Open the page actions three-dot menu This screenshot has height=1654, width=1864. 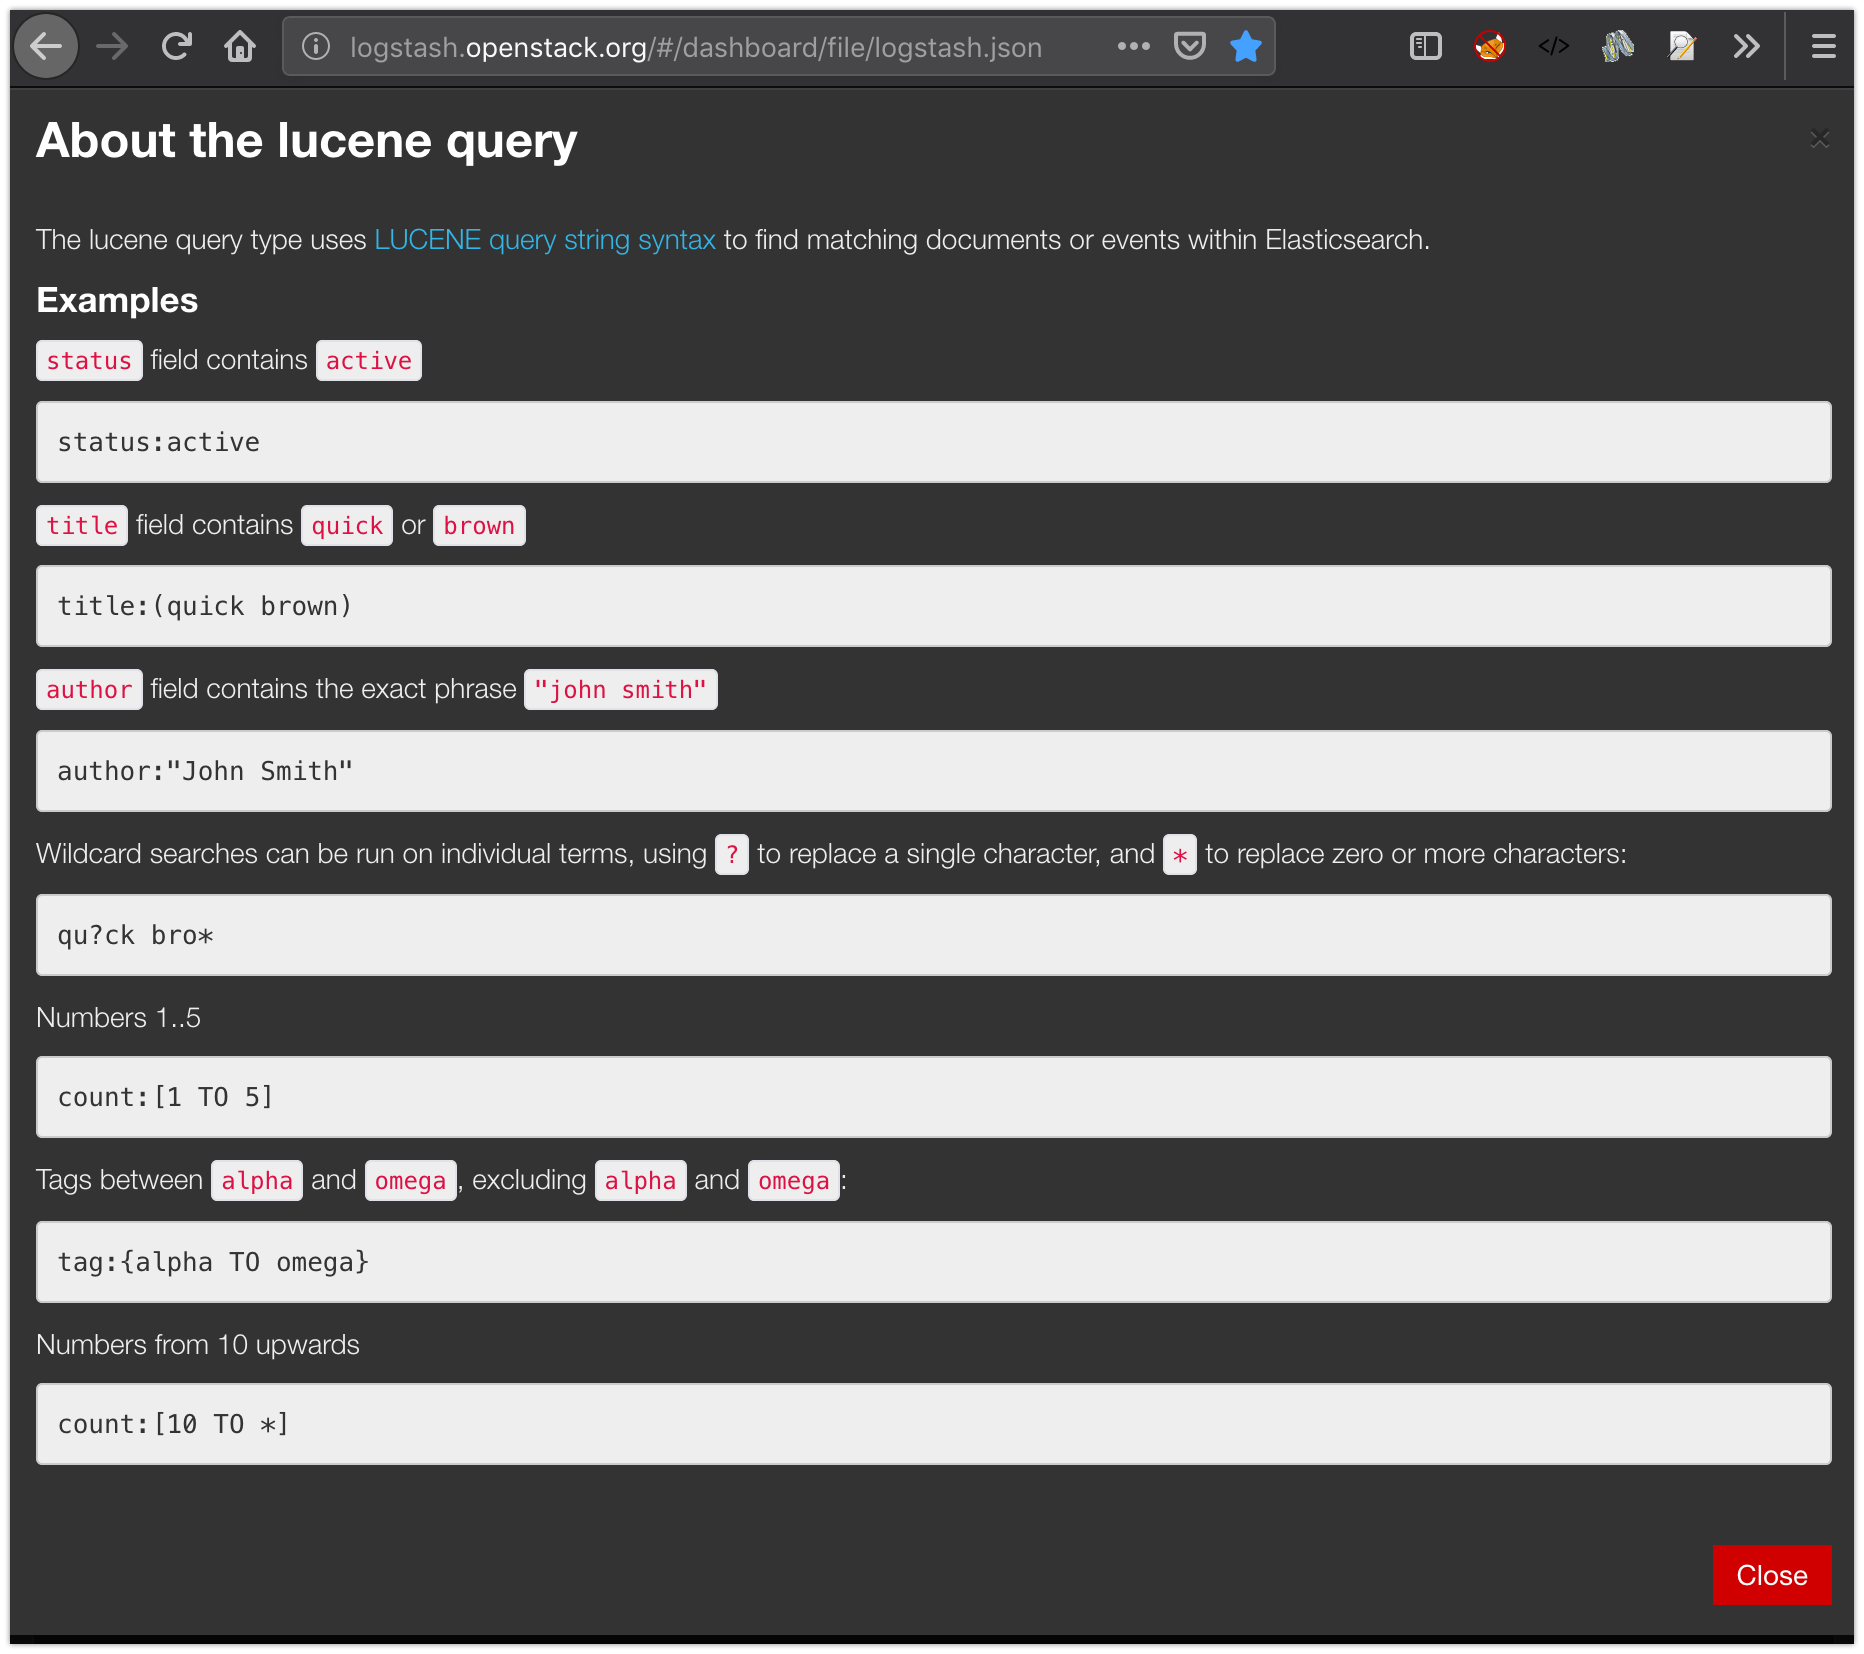[x=1133, y=46]
